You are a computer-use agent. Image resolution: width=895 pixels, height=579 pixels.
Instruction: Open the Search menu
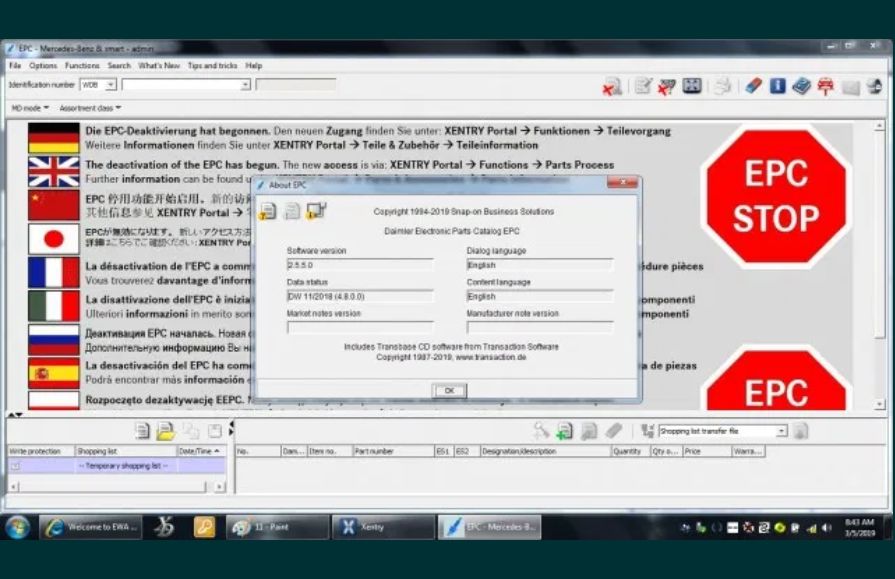(119, 66)
